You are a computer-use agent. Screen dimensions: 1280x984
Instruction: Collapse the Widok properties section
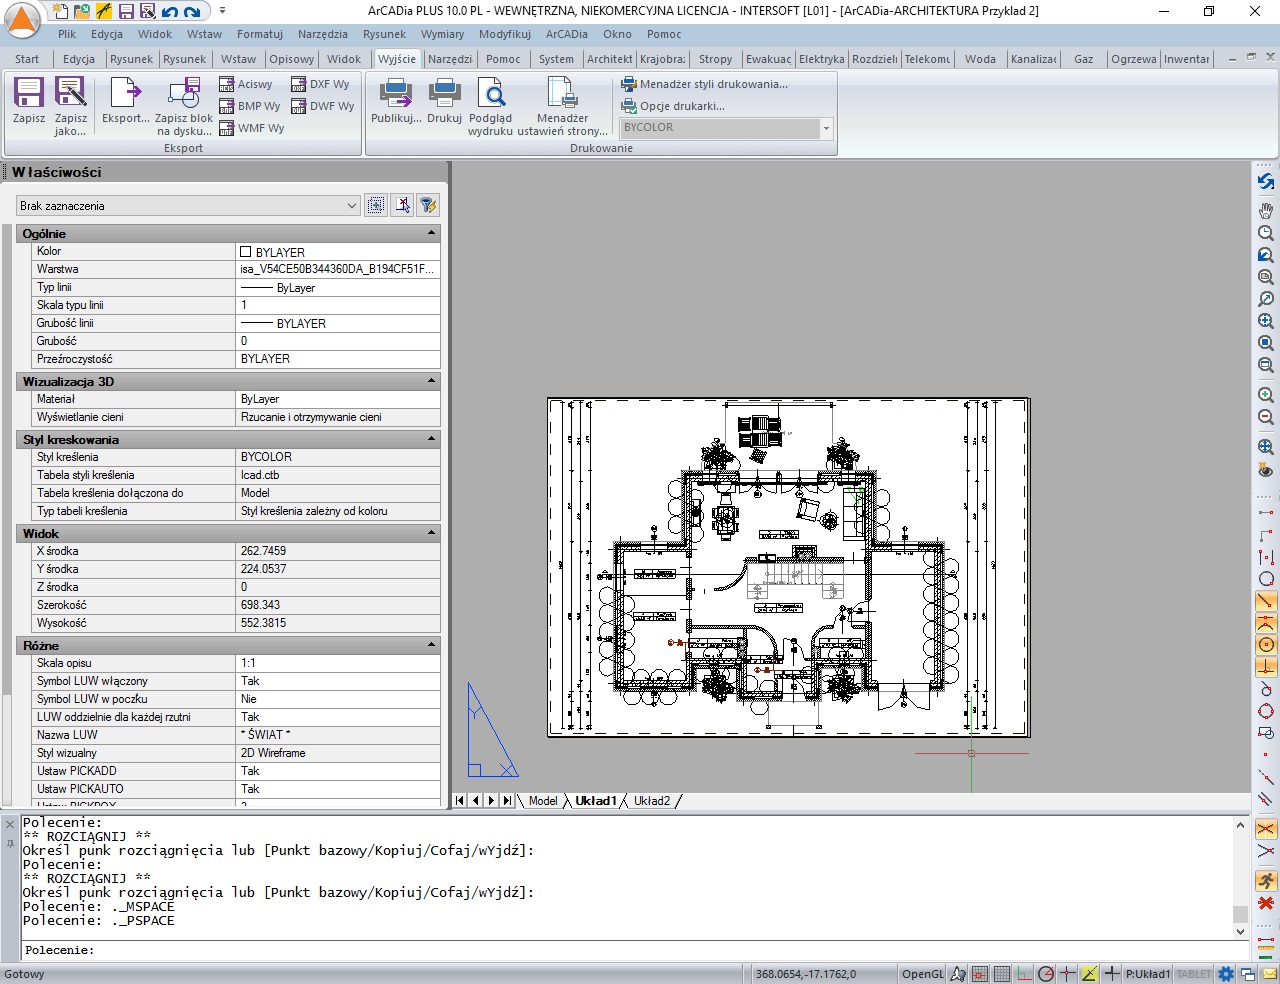pyautogui.click(x=432, y=533)
